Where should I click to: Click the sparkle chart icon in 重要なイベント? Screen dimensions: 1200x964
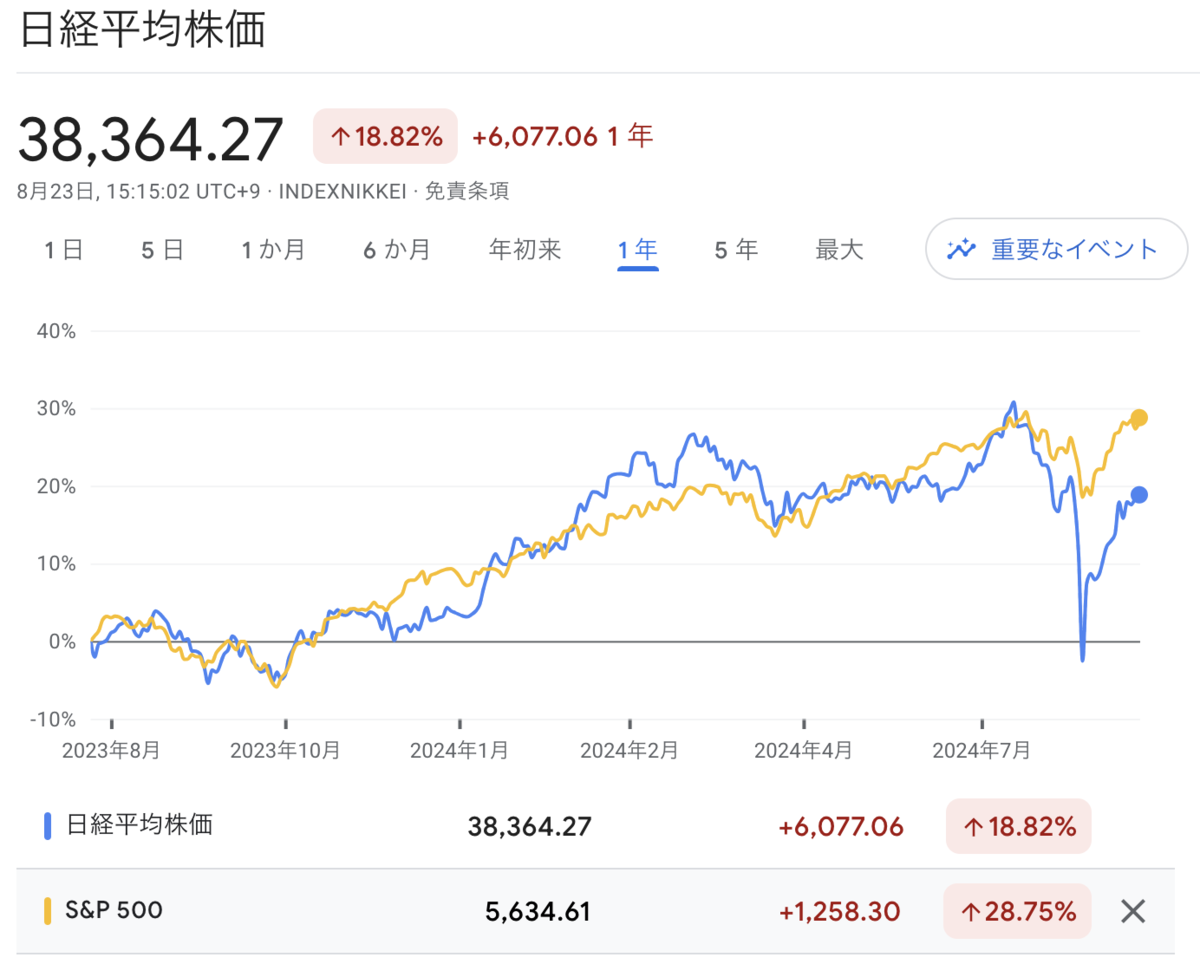[961, 249]
